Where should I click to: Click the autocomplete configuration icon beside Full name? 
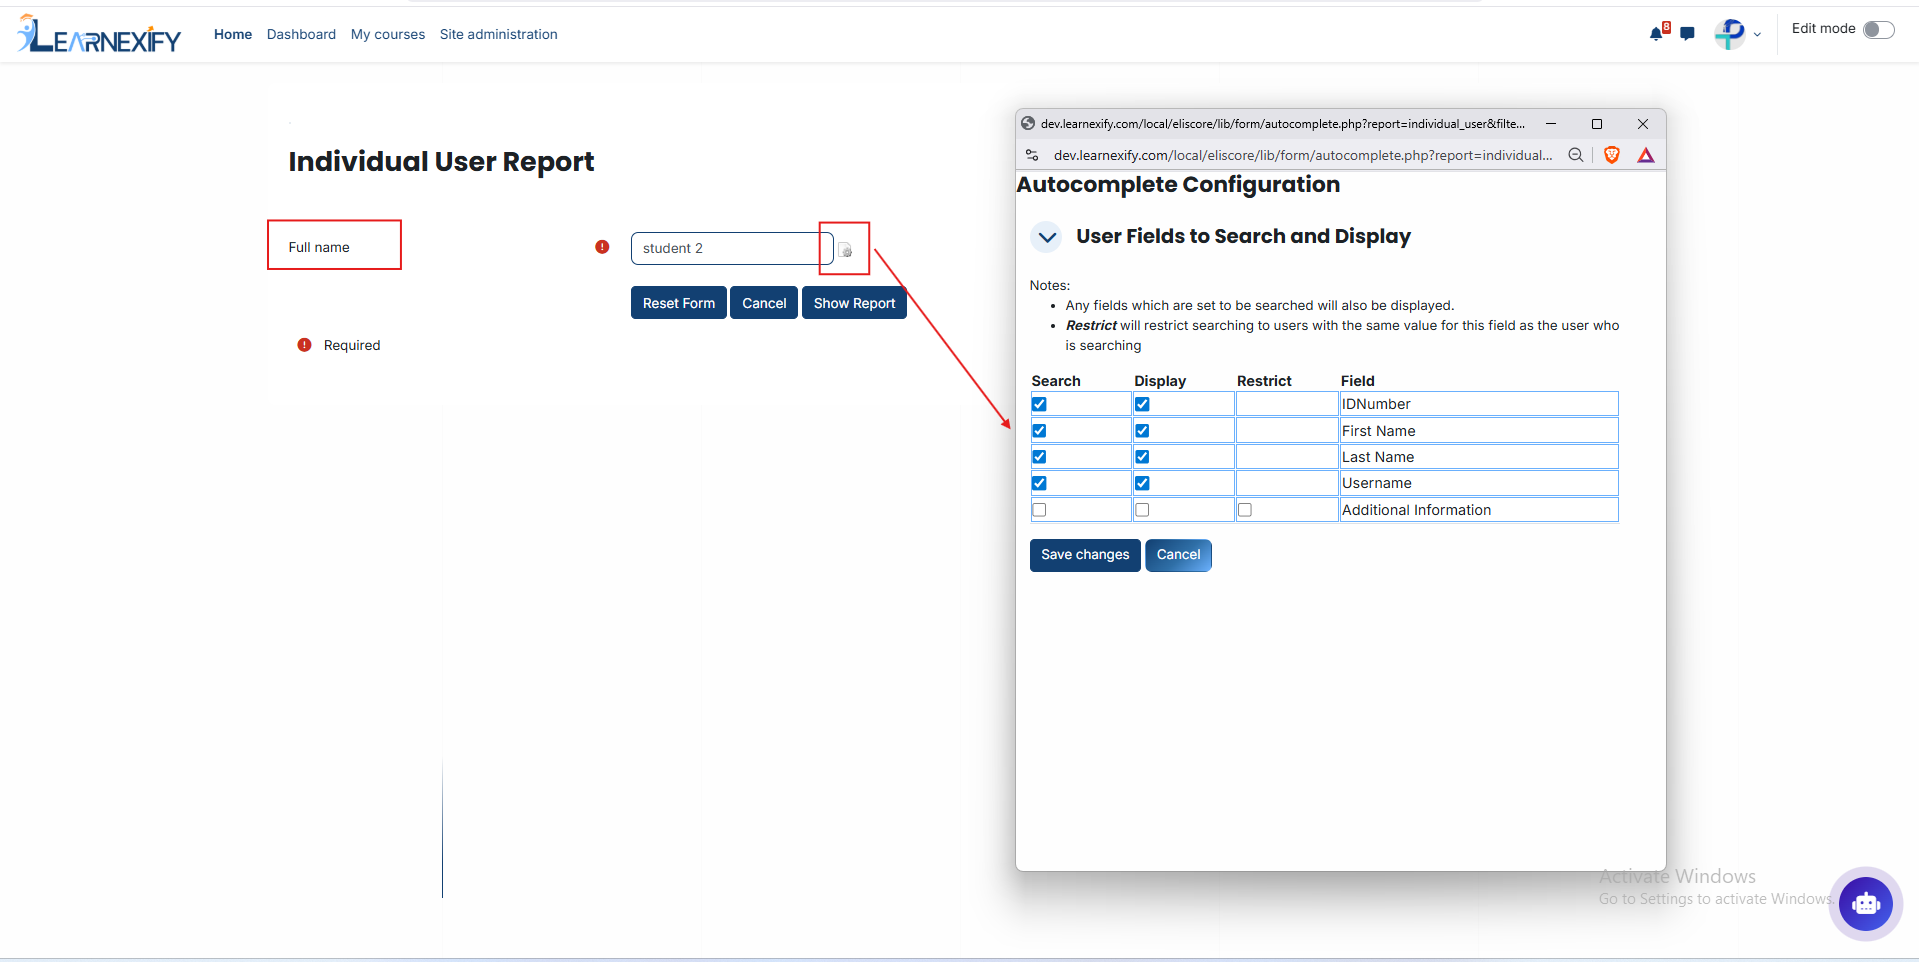pyautogui.click(x=845, y=249)
